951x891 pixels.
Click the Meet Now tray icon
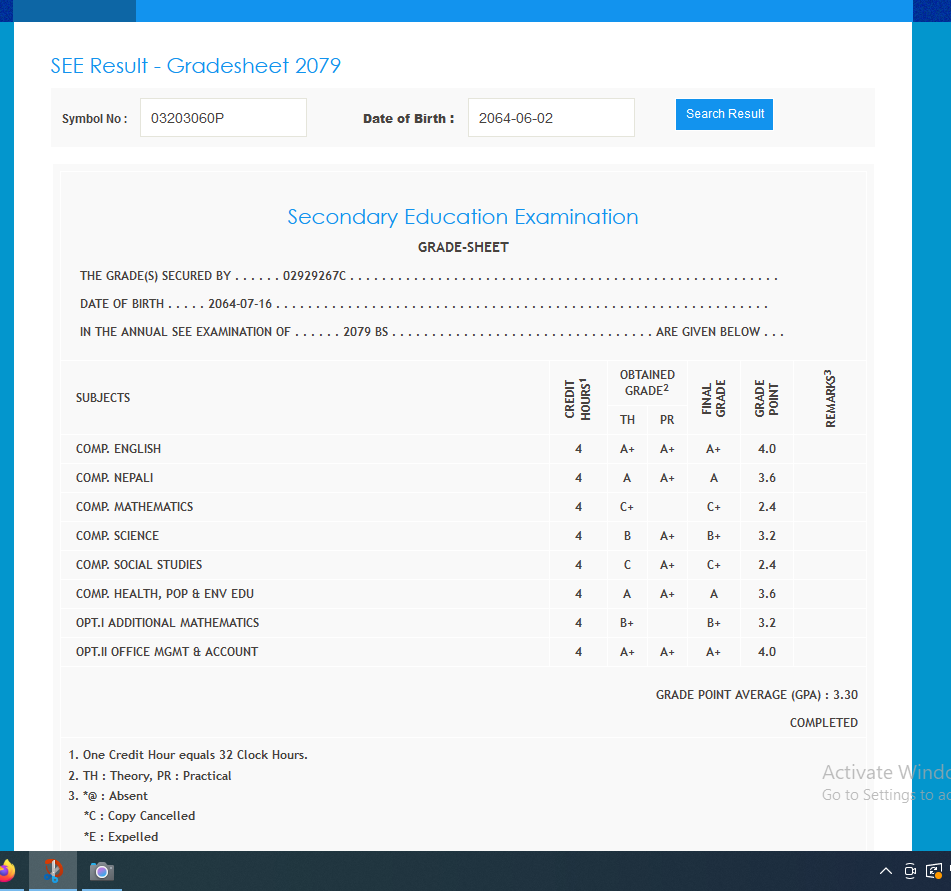tap(910, 871)
